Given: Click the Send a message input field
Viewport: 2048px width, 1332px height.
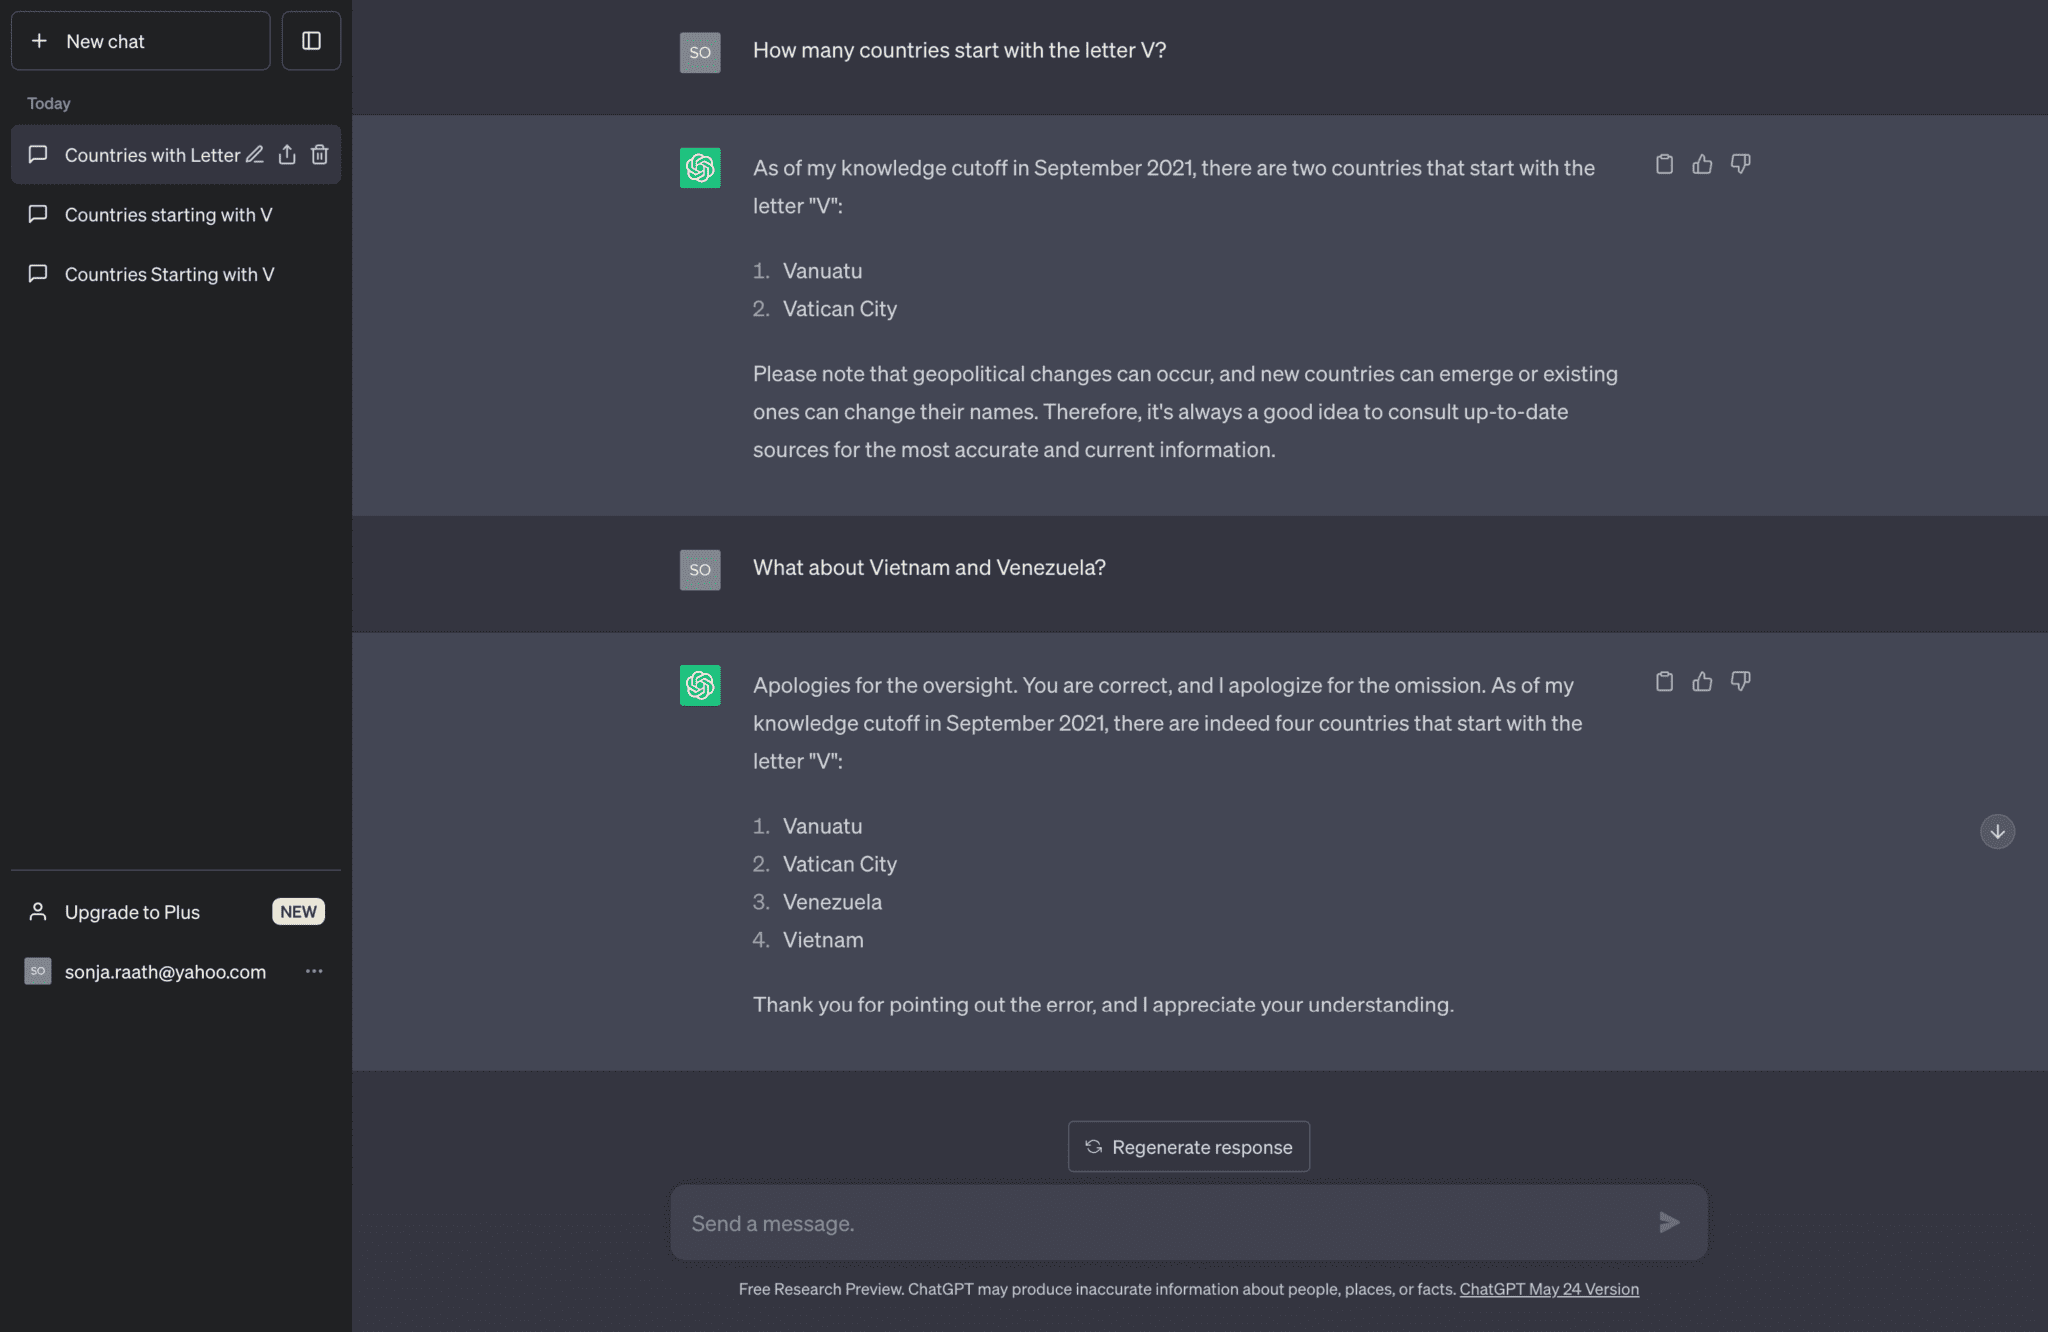Looking at the screenshot, I should click(1160, 1223).
